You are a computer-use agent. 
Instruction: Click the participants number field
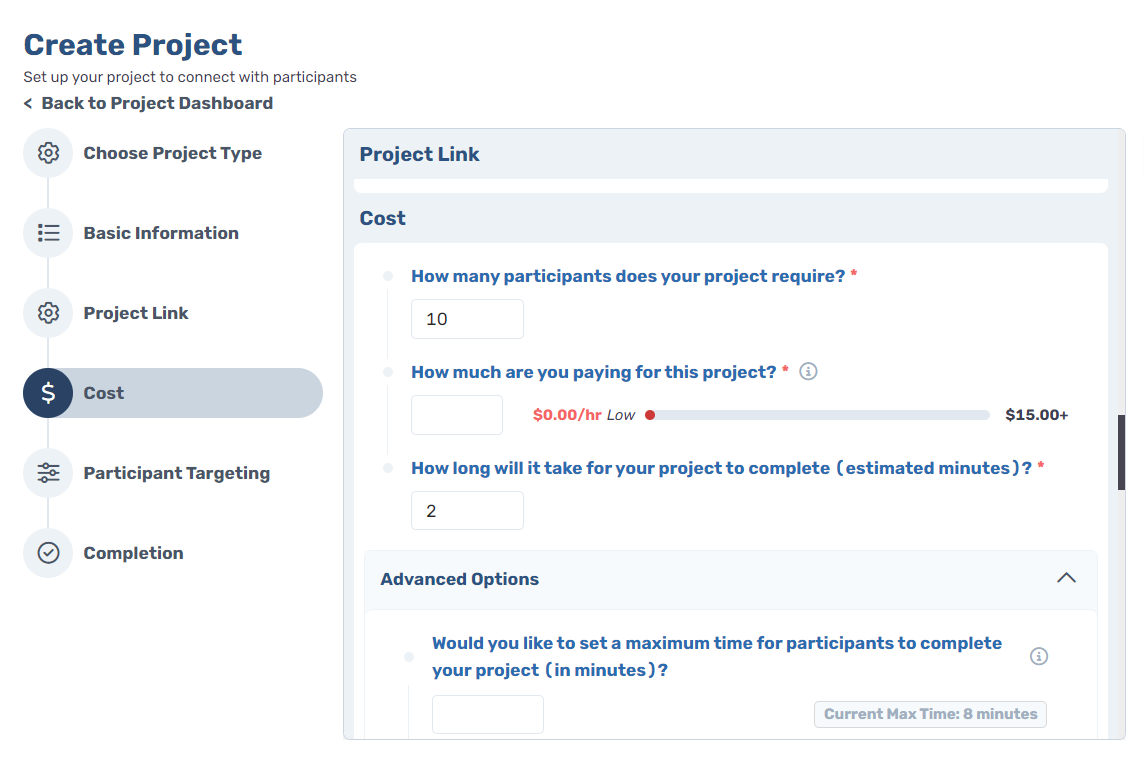pyautogui.click(x=467, y=319)
